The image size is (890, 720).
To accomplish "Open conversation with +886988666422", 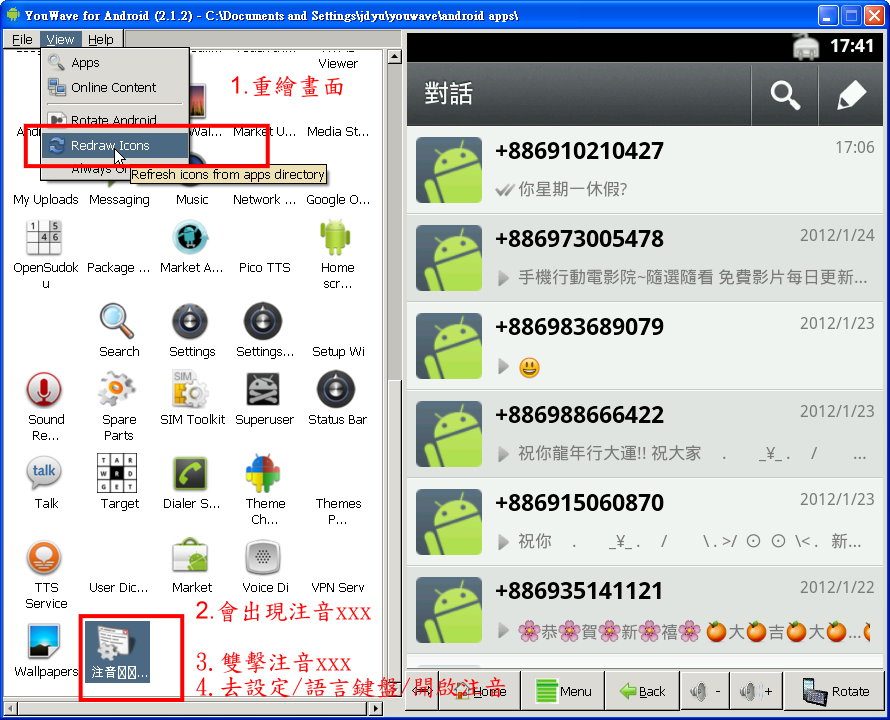I will click(645, 434).
